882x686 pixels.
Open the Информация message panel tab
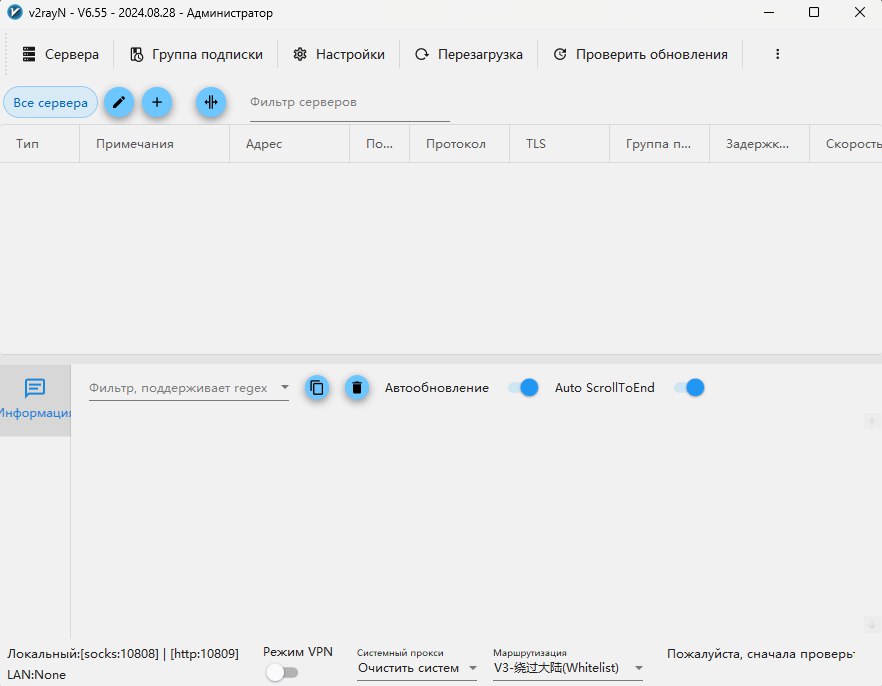pos(35,400)
